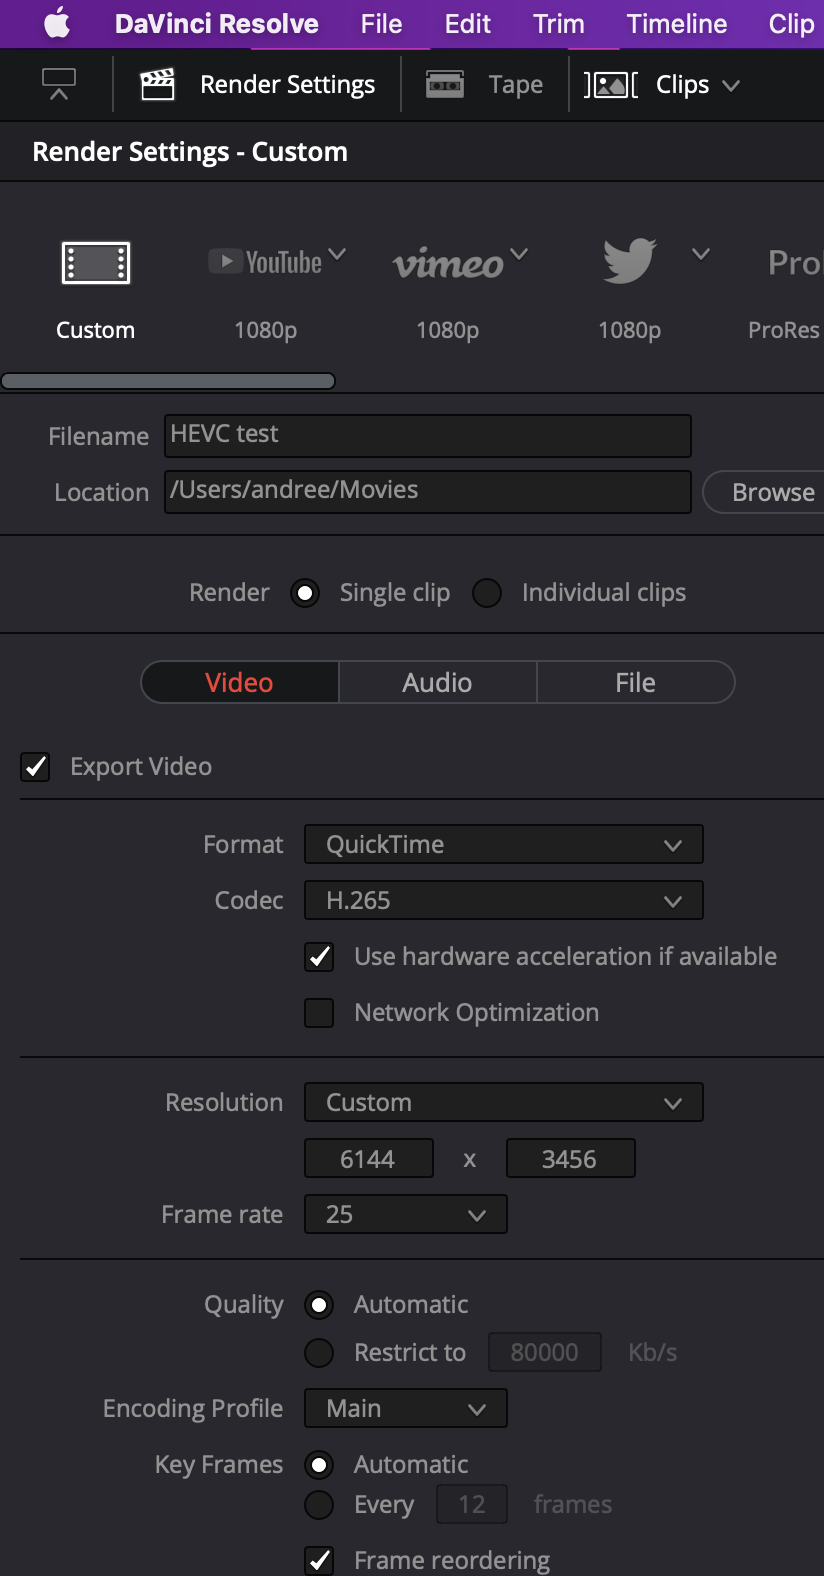Uncheck the Export Video checkbox

[x=36, y=767]
